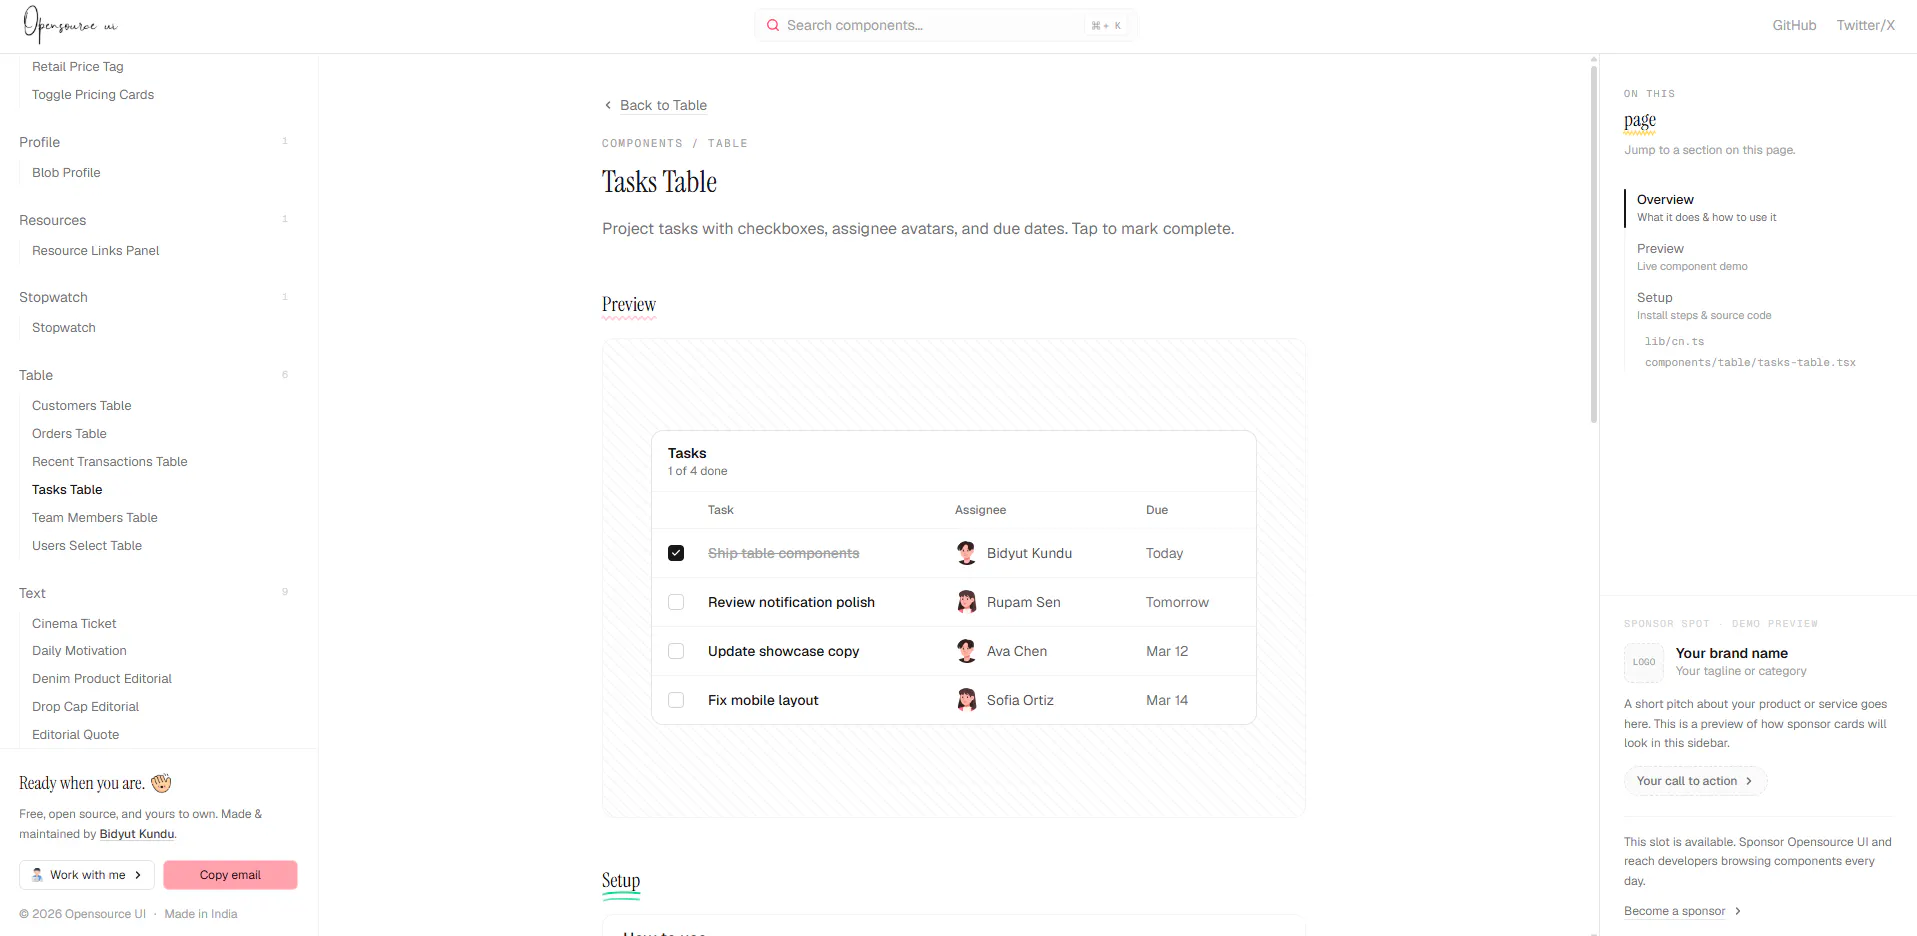Click the TABLE breadcrumb
Image resolution: width=1917 pixels, height=936 pixels.
pos(728,143)
